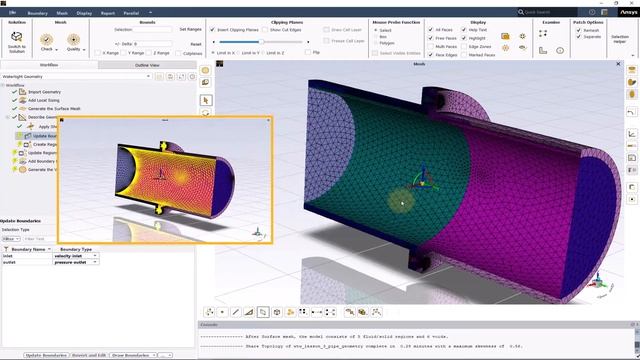Click the orange folder icon in the Display group

[x=505, y=36]
